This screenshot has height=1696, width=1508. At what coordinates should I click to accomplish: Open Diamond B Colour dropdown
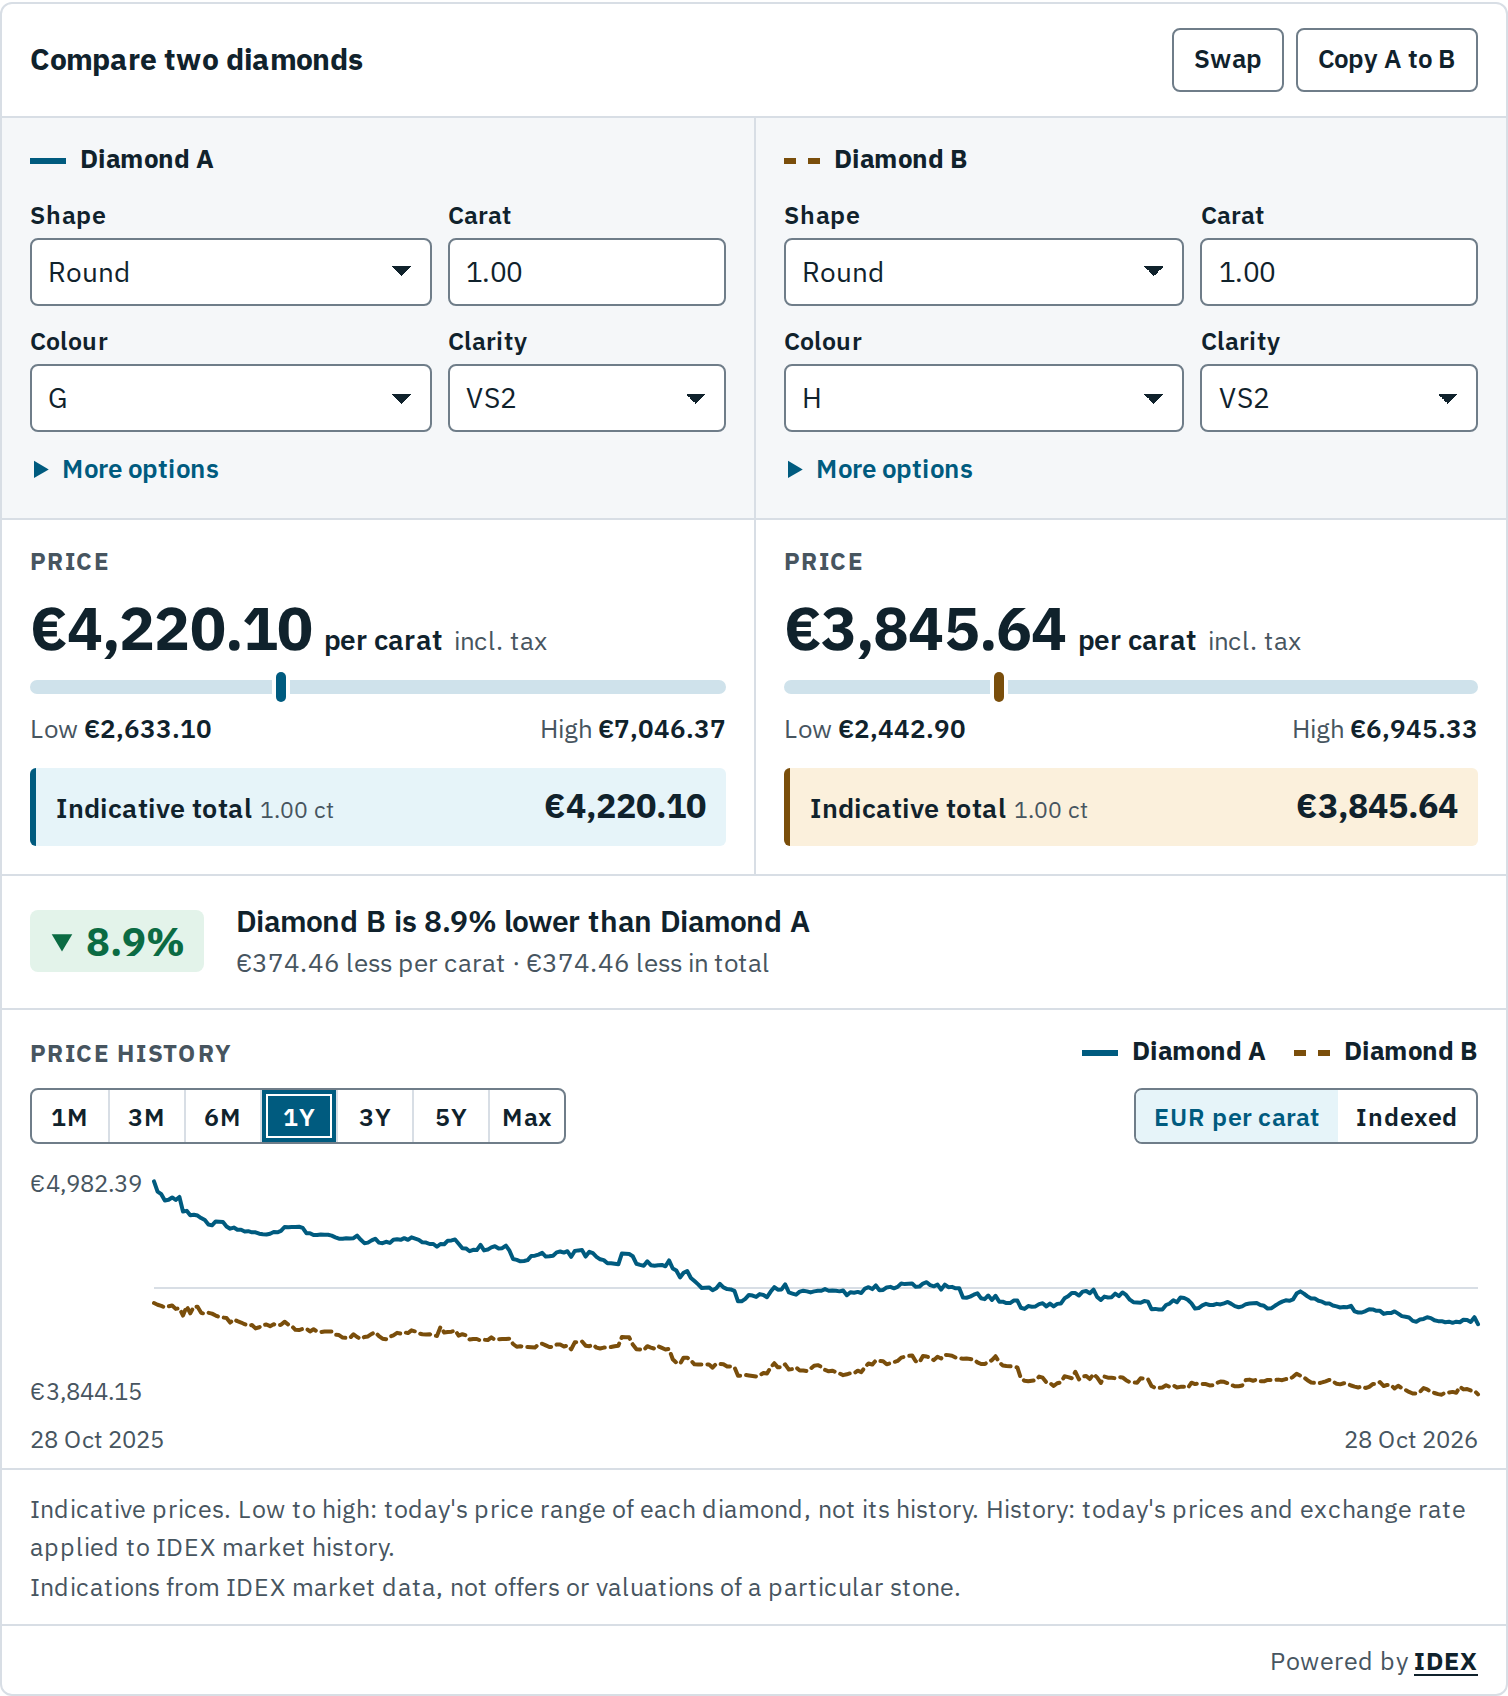tap(984, 398)
